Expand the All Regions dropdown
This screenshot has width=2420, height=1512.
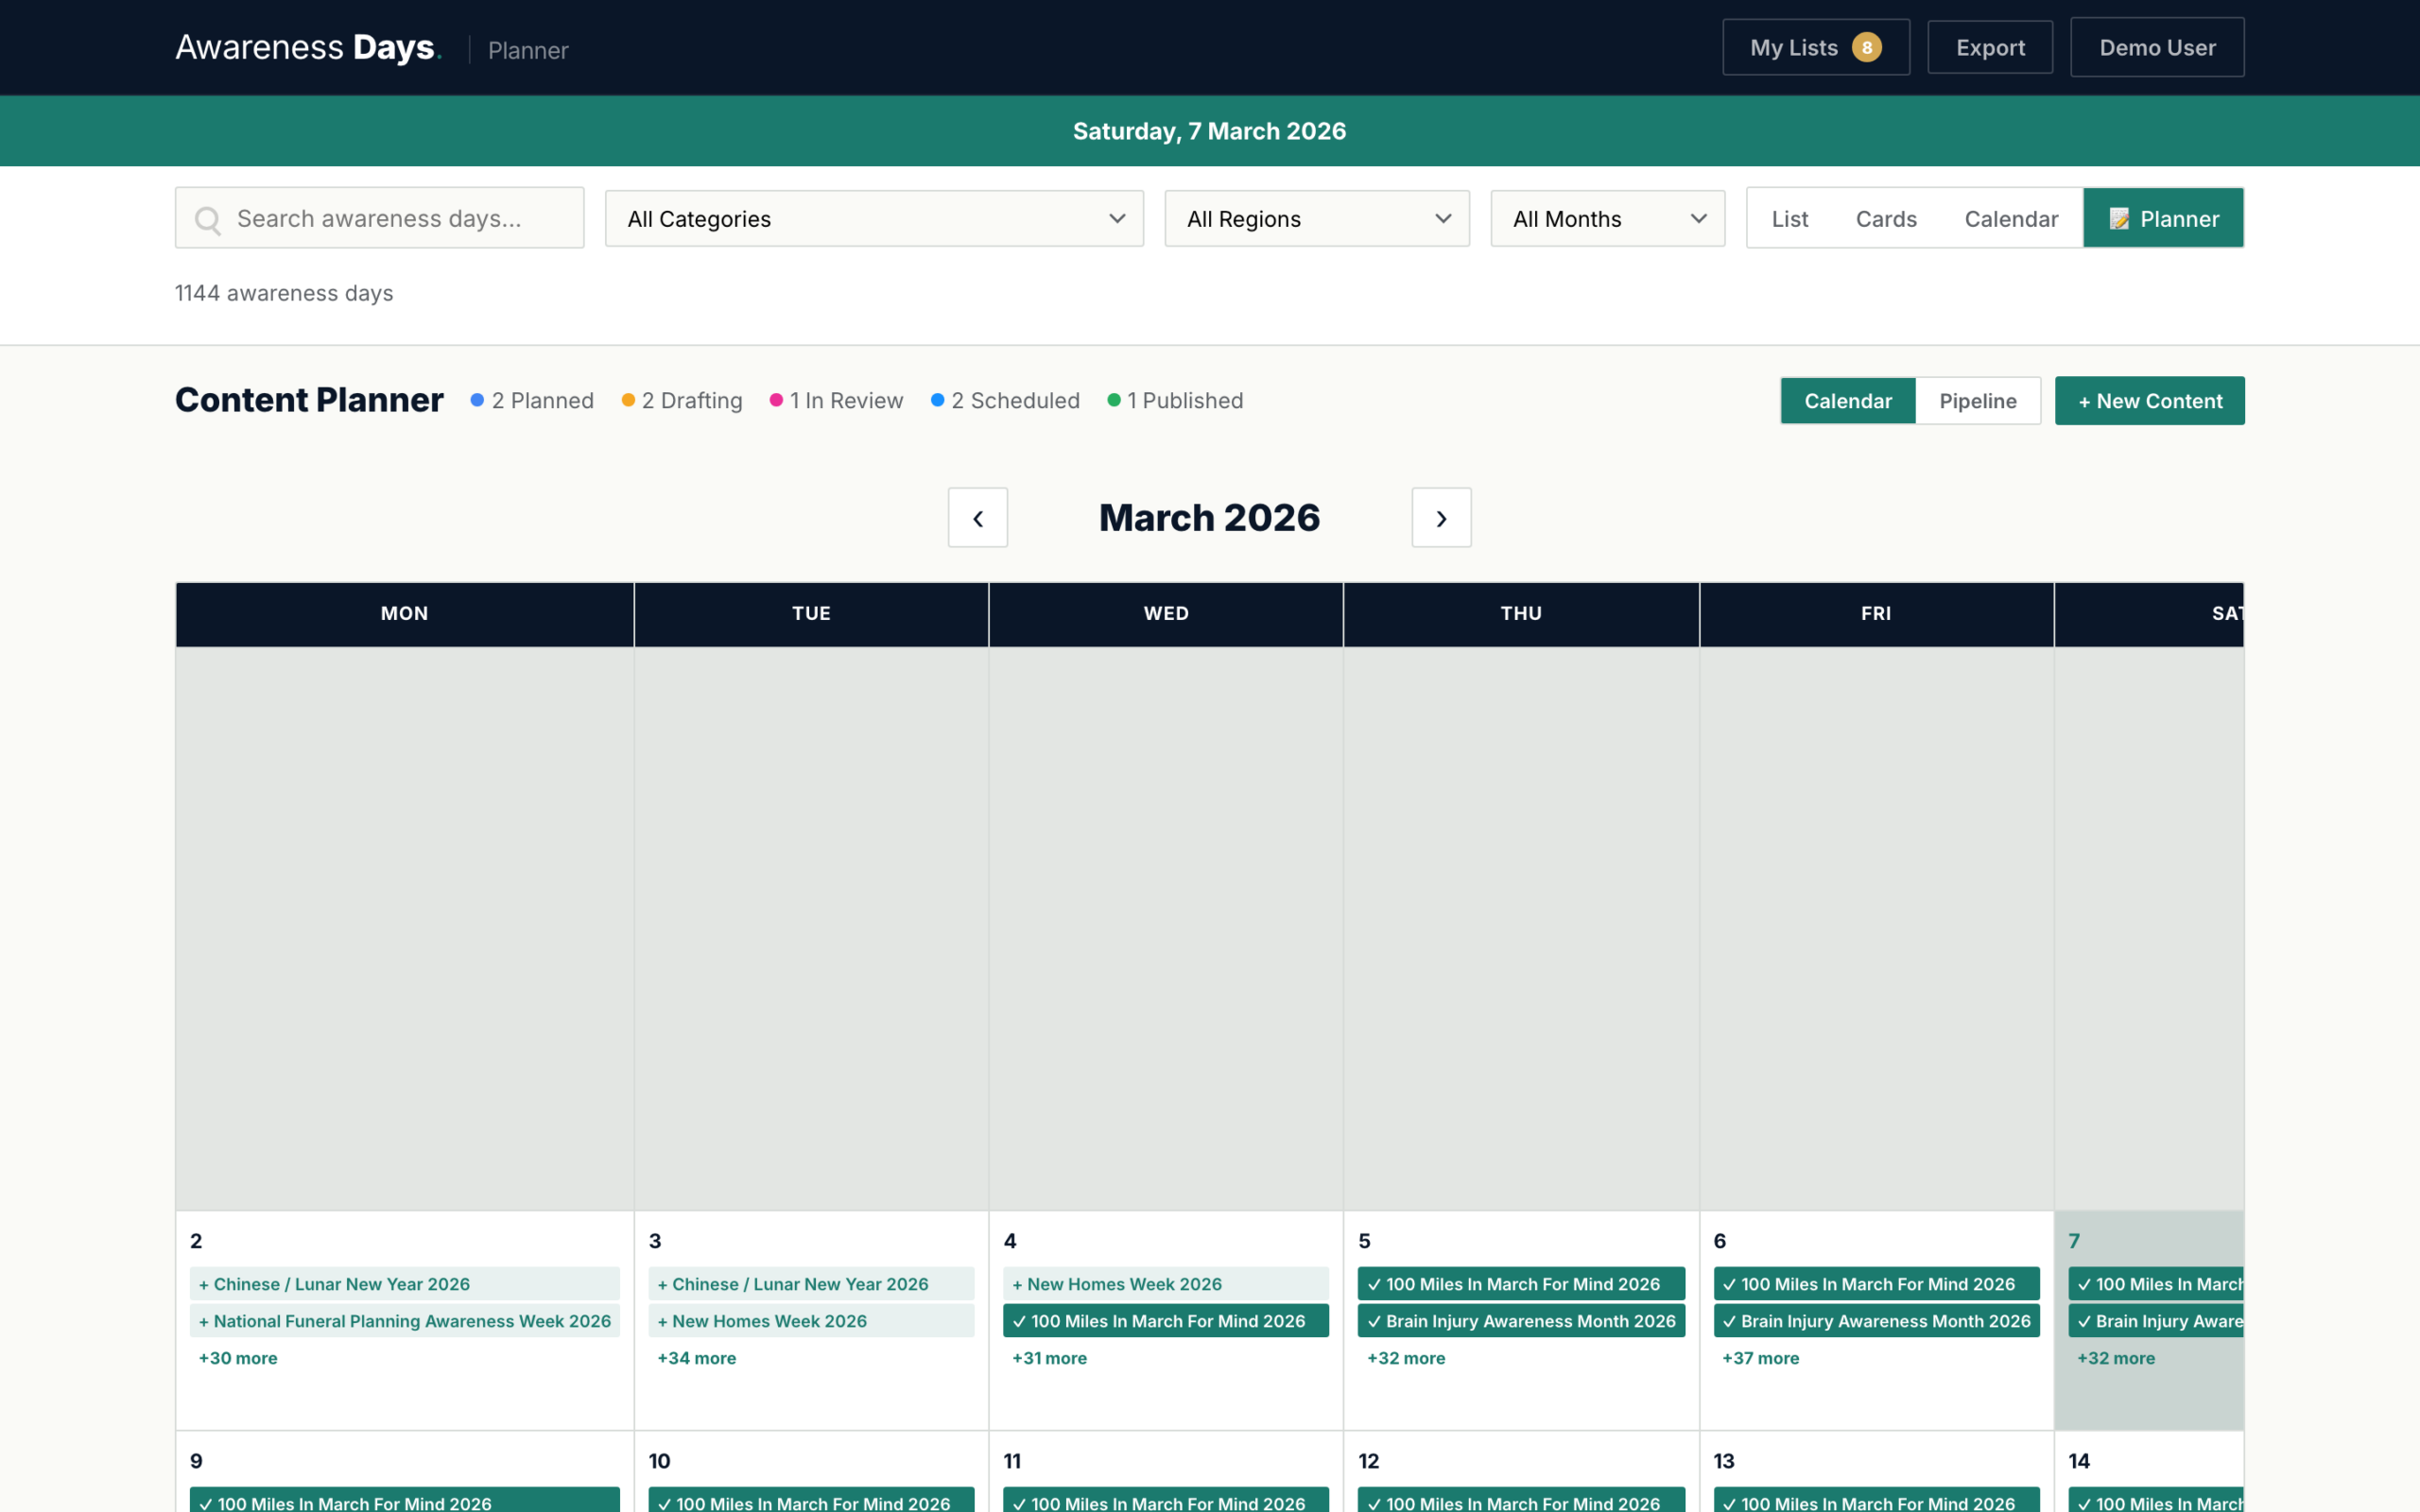[1316, 218]
